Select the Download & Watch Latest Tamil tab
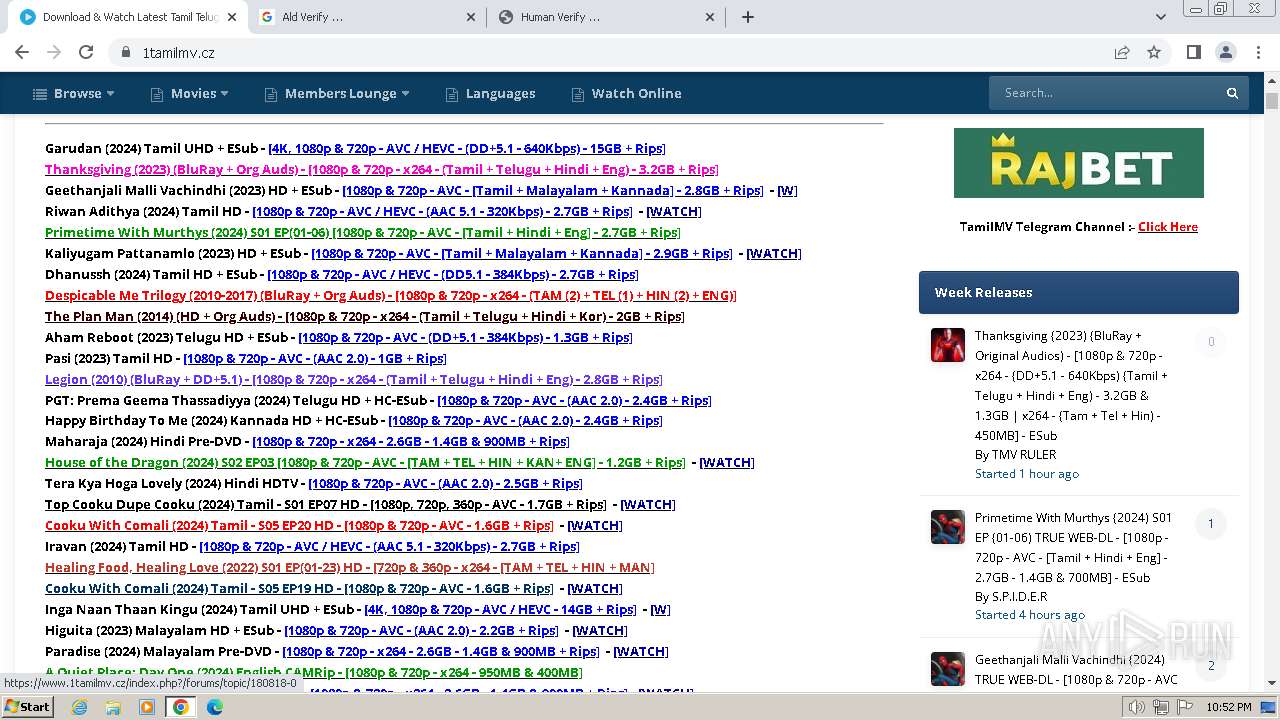Viewport: 1280px width, 720px height. click(x=128, y=17)
